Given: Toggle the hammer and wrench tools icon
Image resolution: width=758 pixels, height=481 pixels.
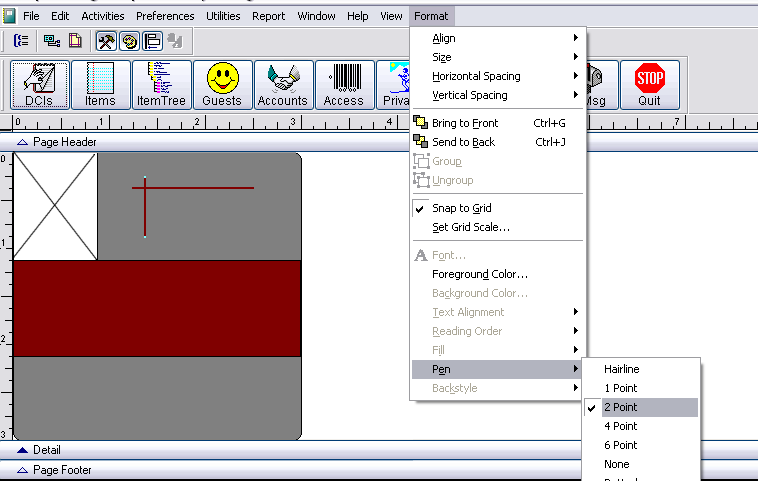Looking at the screenshot, I should [x=106, y=41].
